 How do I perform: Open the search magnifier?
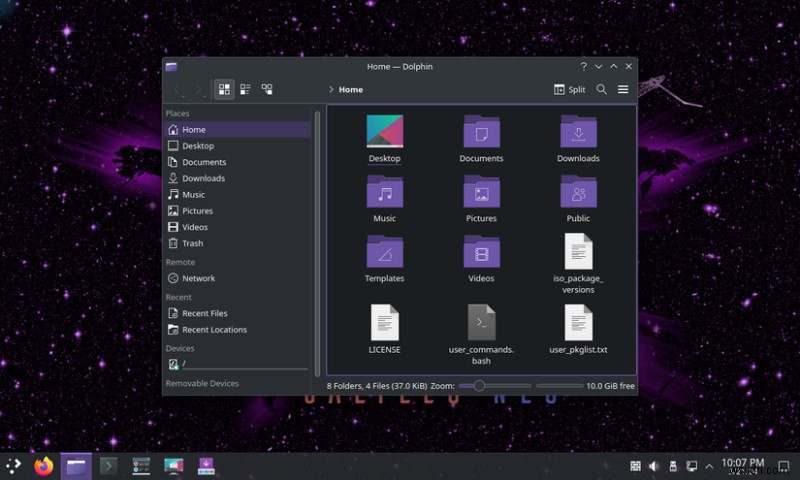(602, 89)
